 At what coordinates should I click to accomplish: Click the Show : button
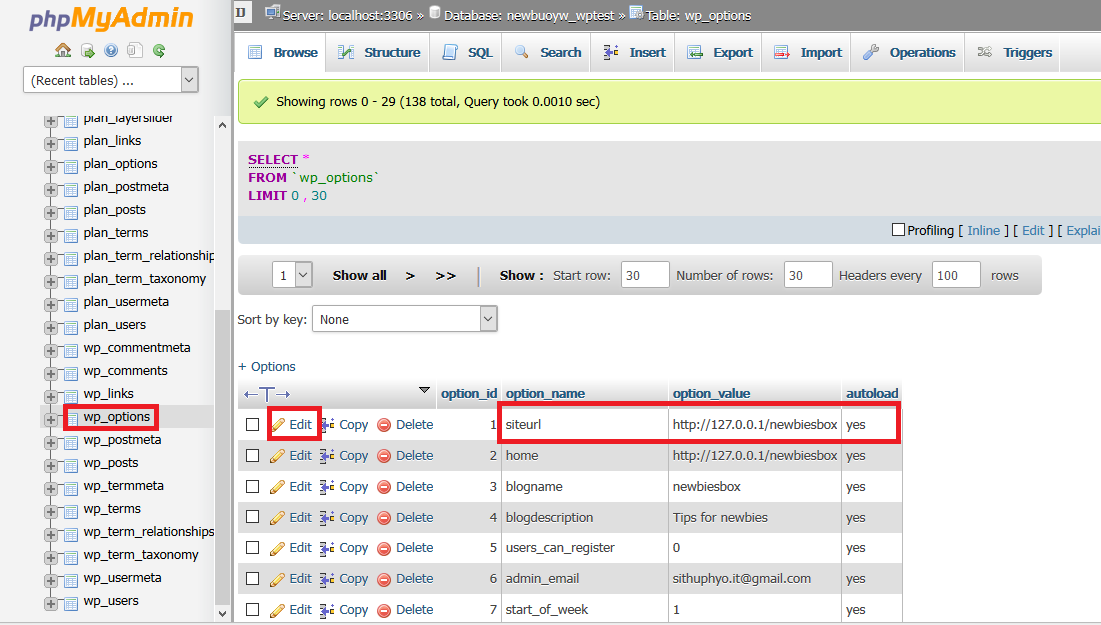coord(522,275)
